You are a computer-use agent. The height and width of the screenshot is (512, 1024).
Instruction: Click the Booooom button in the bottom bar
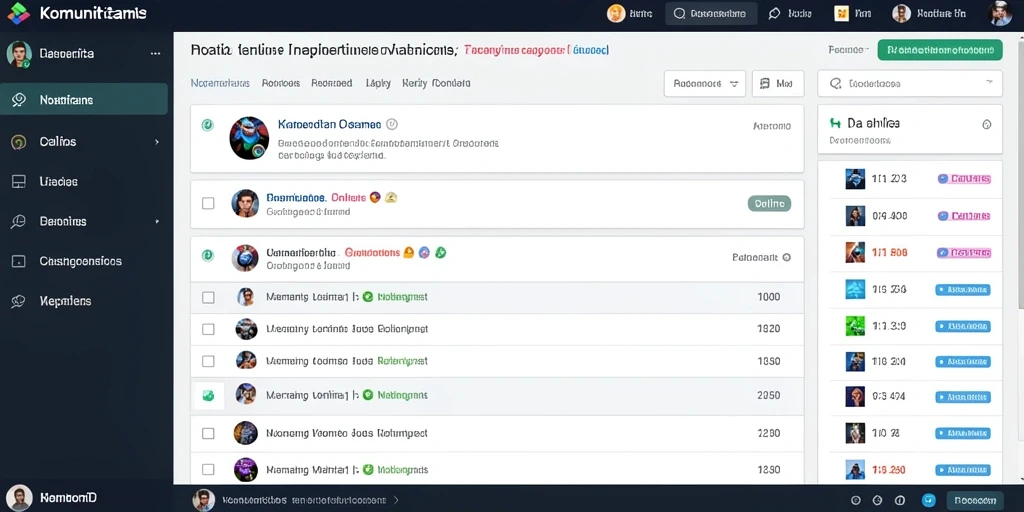[x=974, y=500]
